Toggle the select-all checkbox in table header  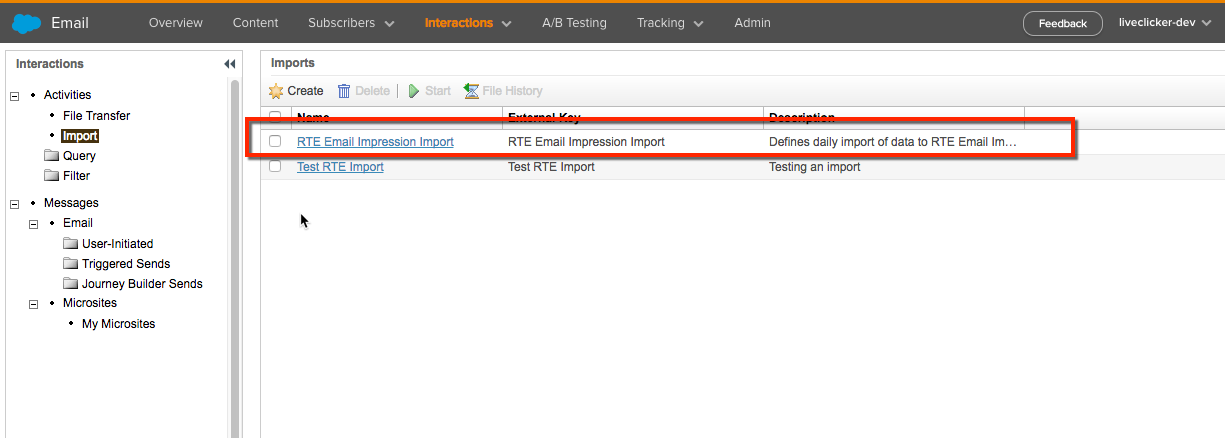tap(275, 117)
